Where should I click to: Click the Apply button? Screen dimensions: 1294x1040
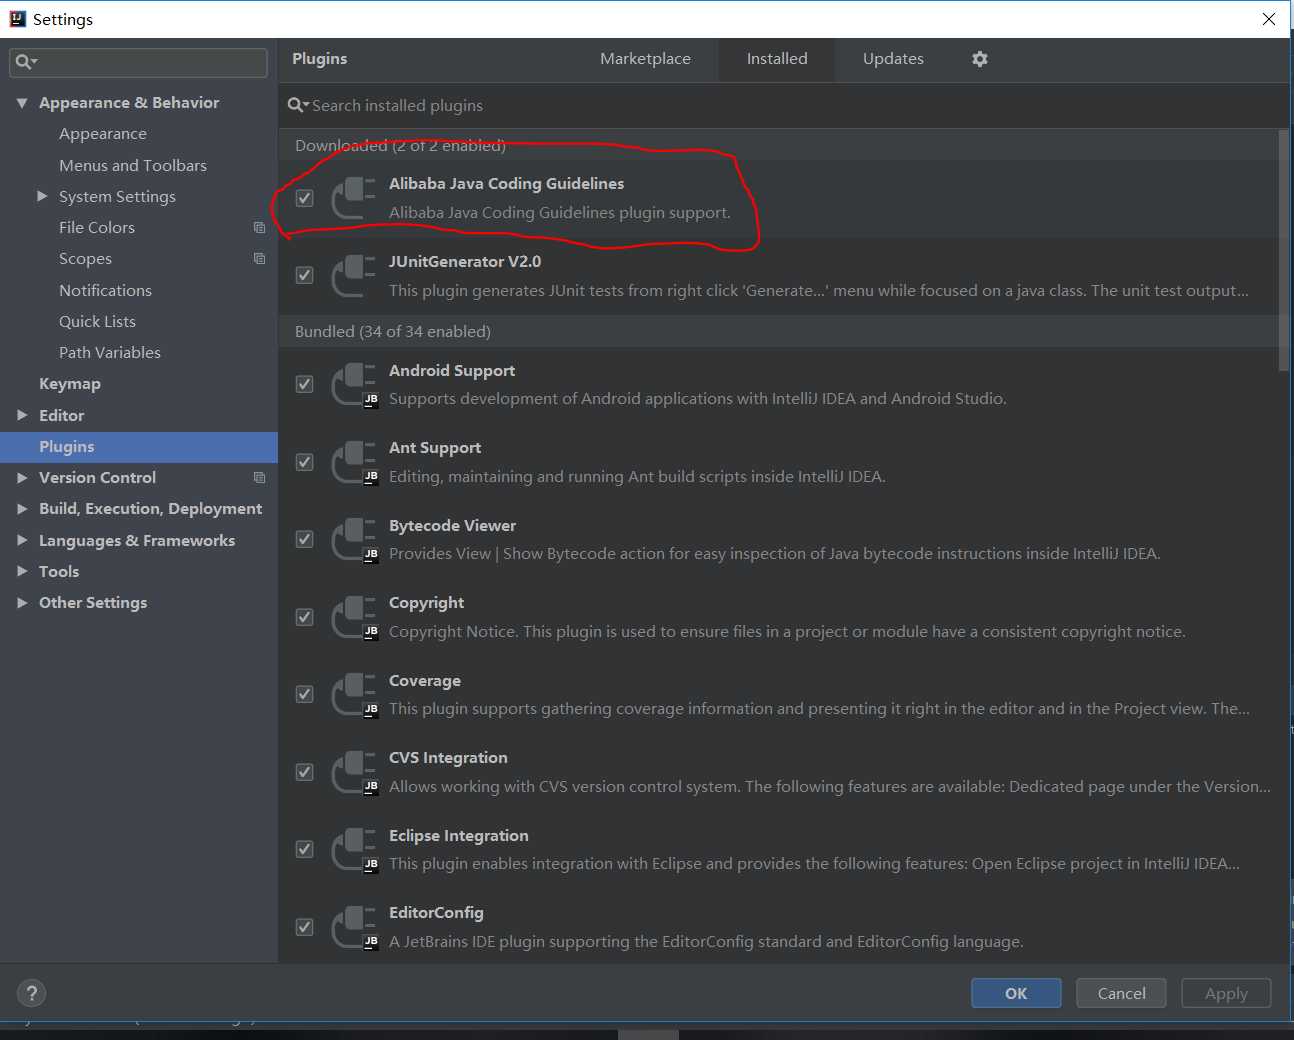(1226, 993)
